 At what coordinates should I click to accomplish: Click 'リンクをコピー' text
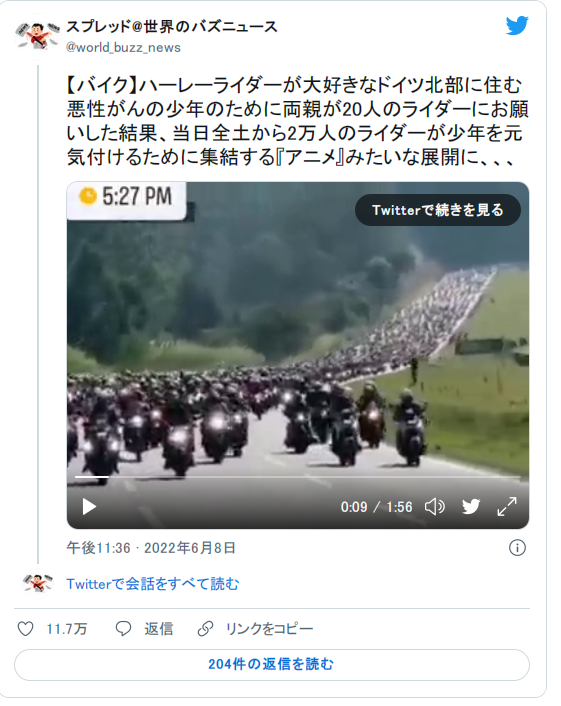[269, 629]
